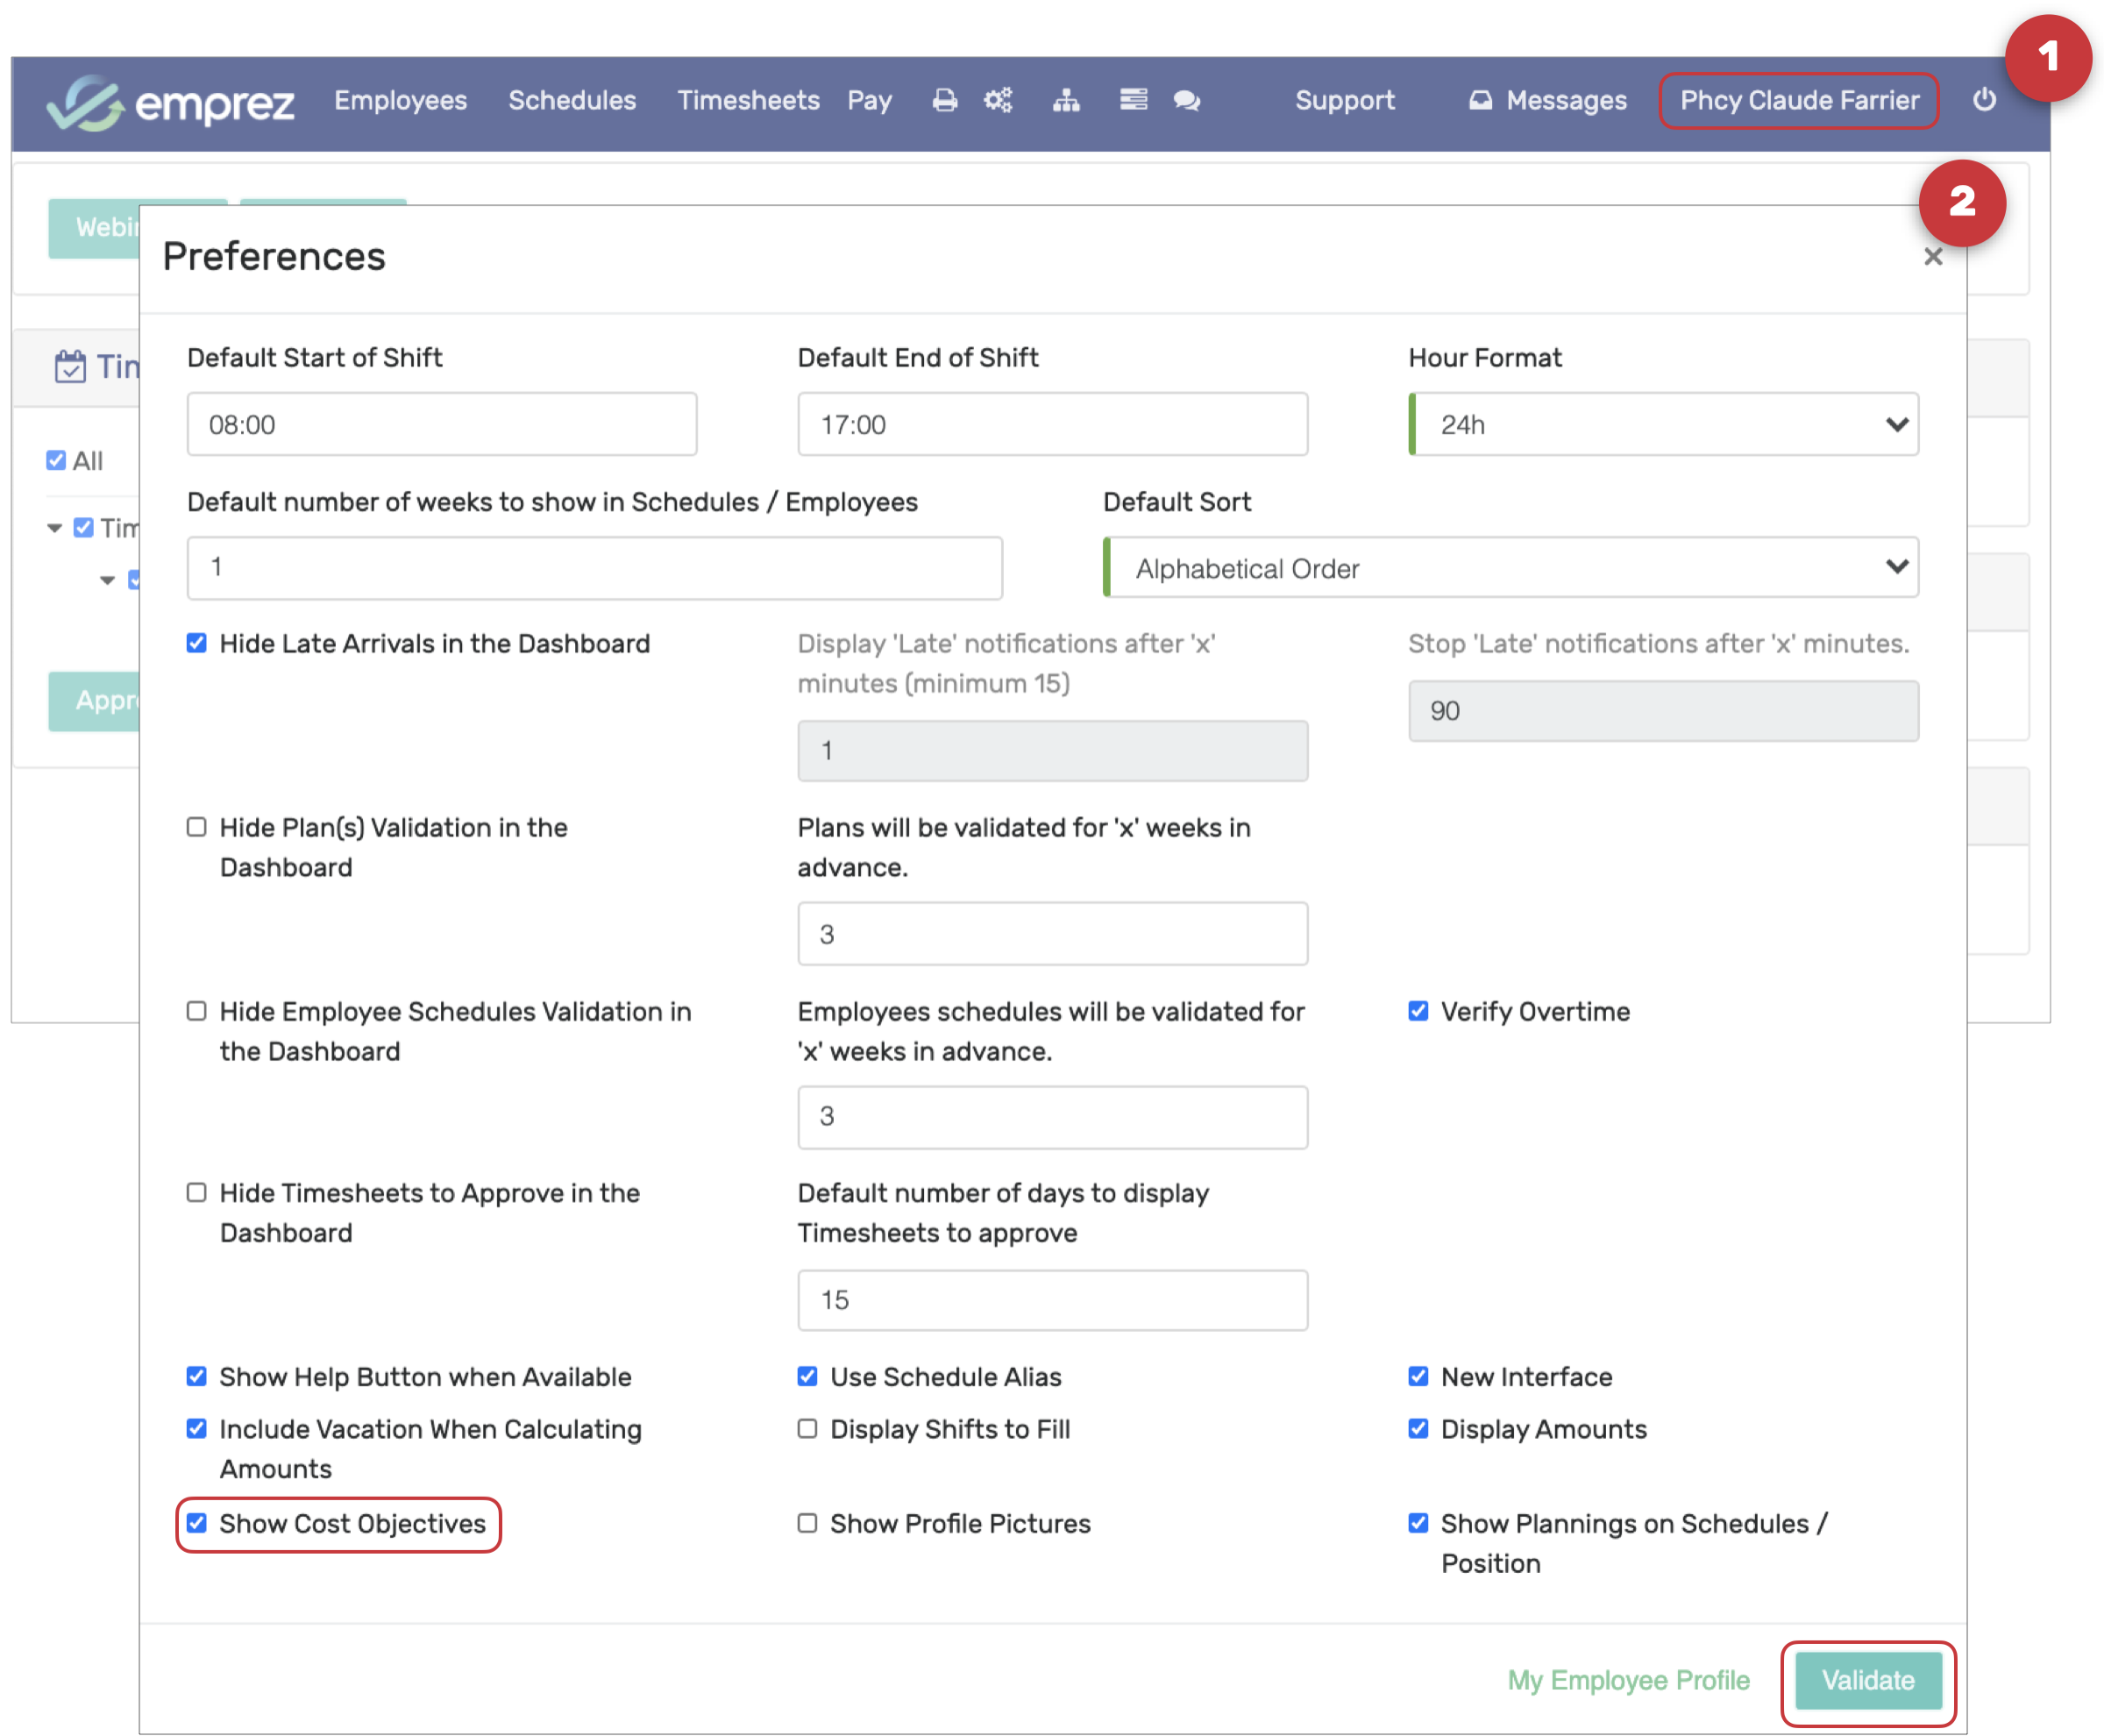Enable Show Profile Pictures checkbox
The width and height of the screenshot is (2104, 1736).
click(x=807, y=1523)
